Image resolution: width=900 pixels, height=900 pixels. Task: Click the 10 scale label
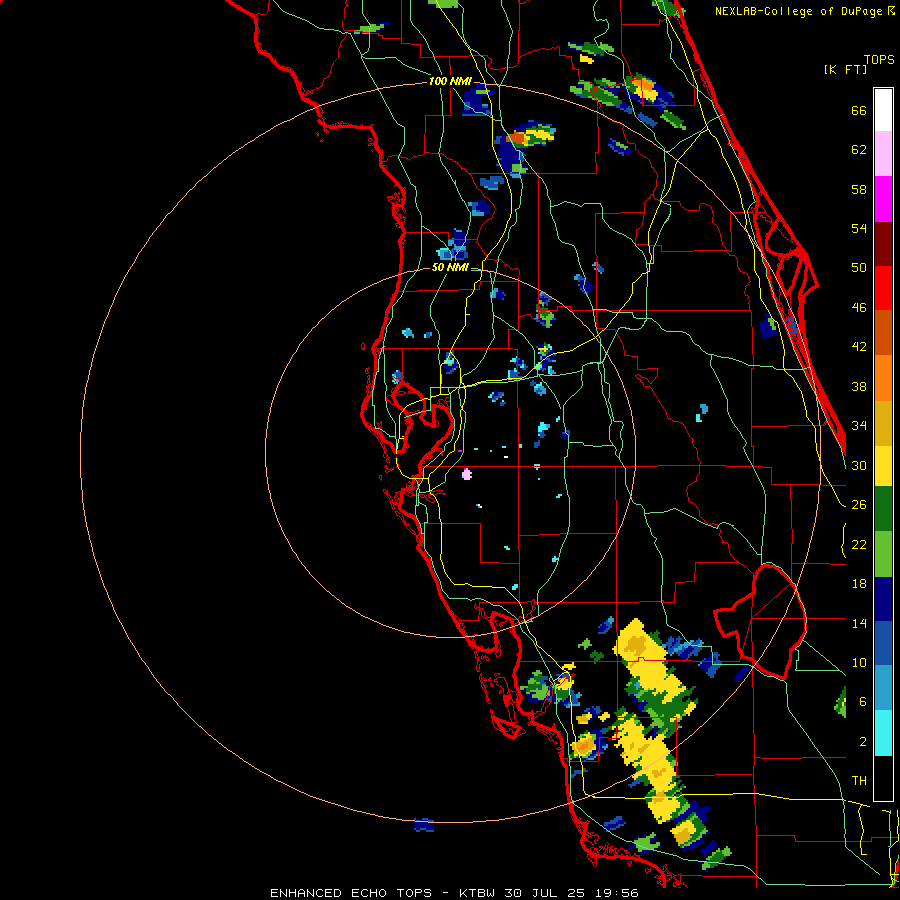[859, 663]
